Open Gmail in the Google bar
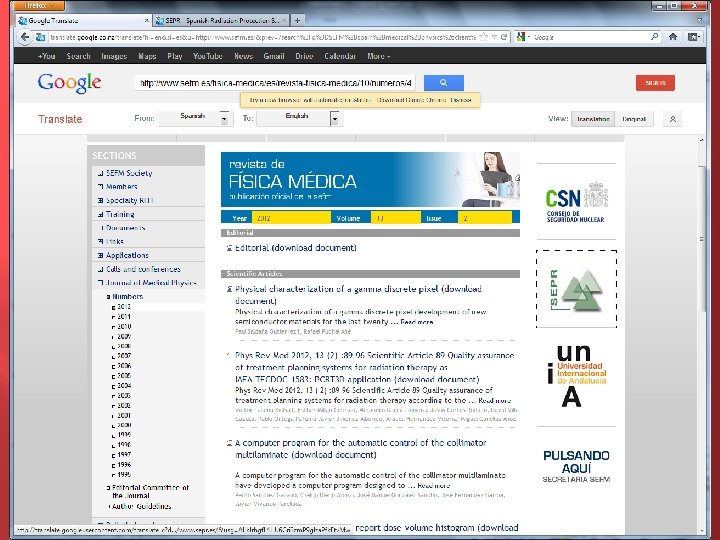The width and height of the screenshot is (720, 540). pos(274,56)
